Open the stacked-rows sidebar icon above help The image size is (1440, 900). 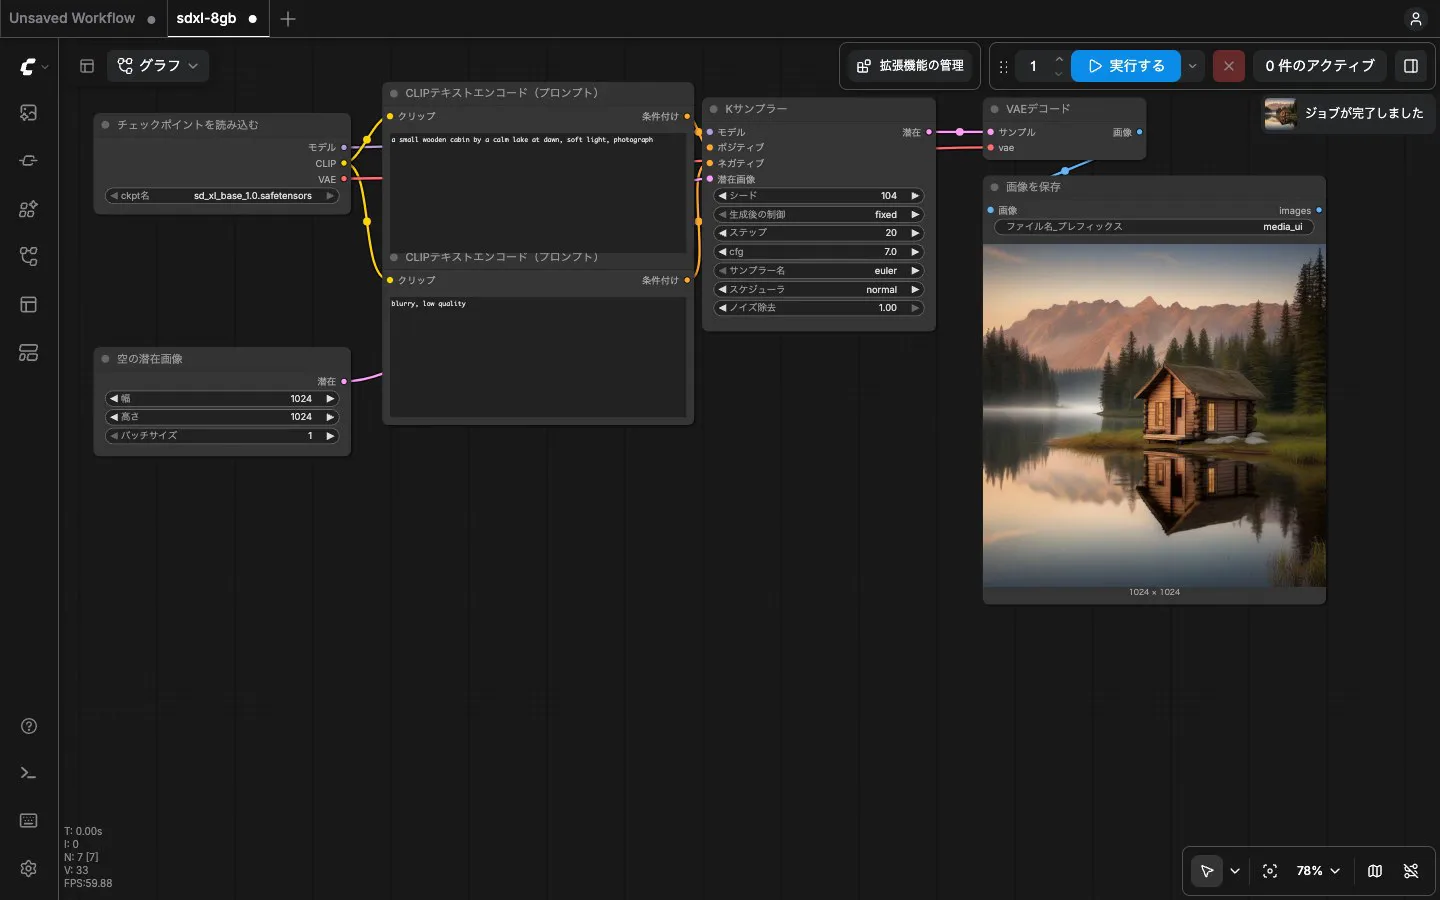pyautogui.click(x=29, y=353)
